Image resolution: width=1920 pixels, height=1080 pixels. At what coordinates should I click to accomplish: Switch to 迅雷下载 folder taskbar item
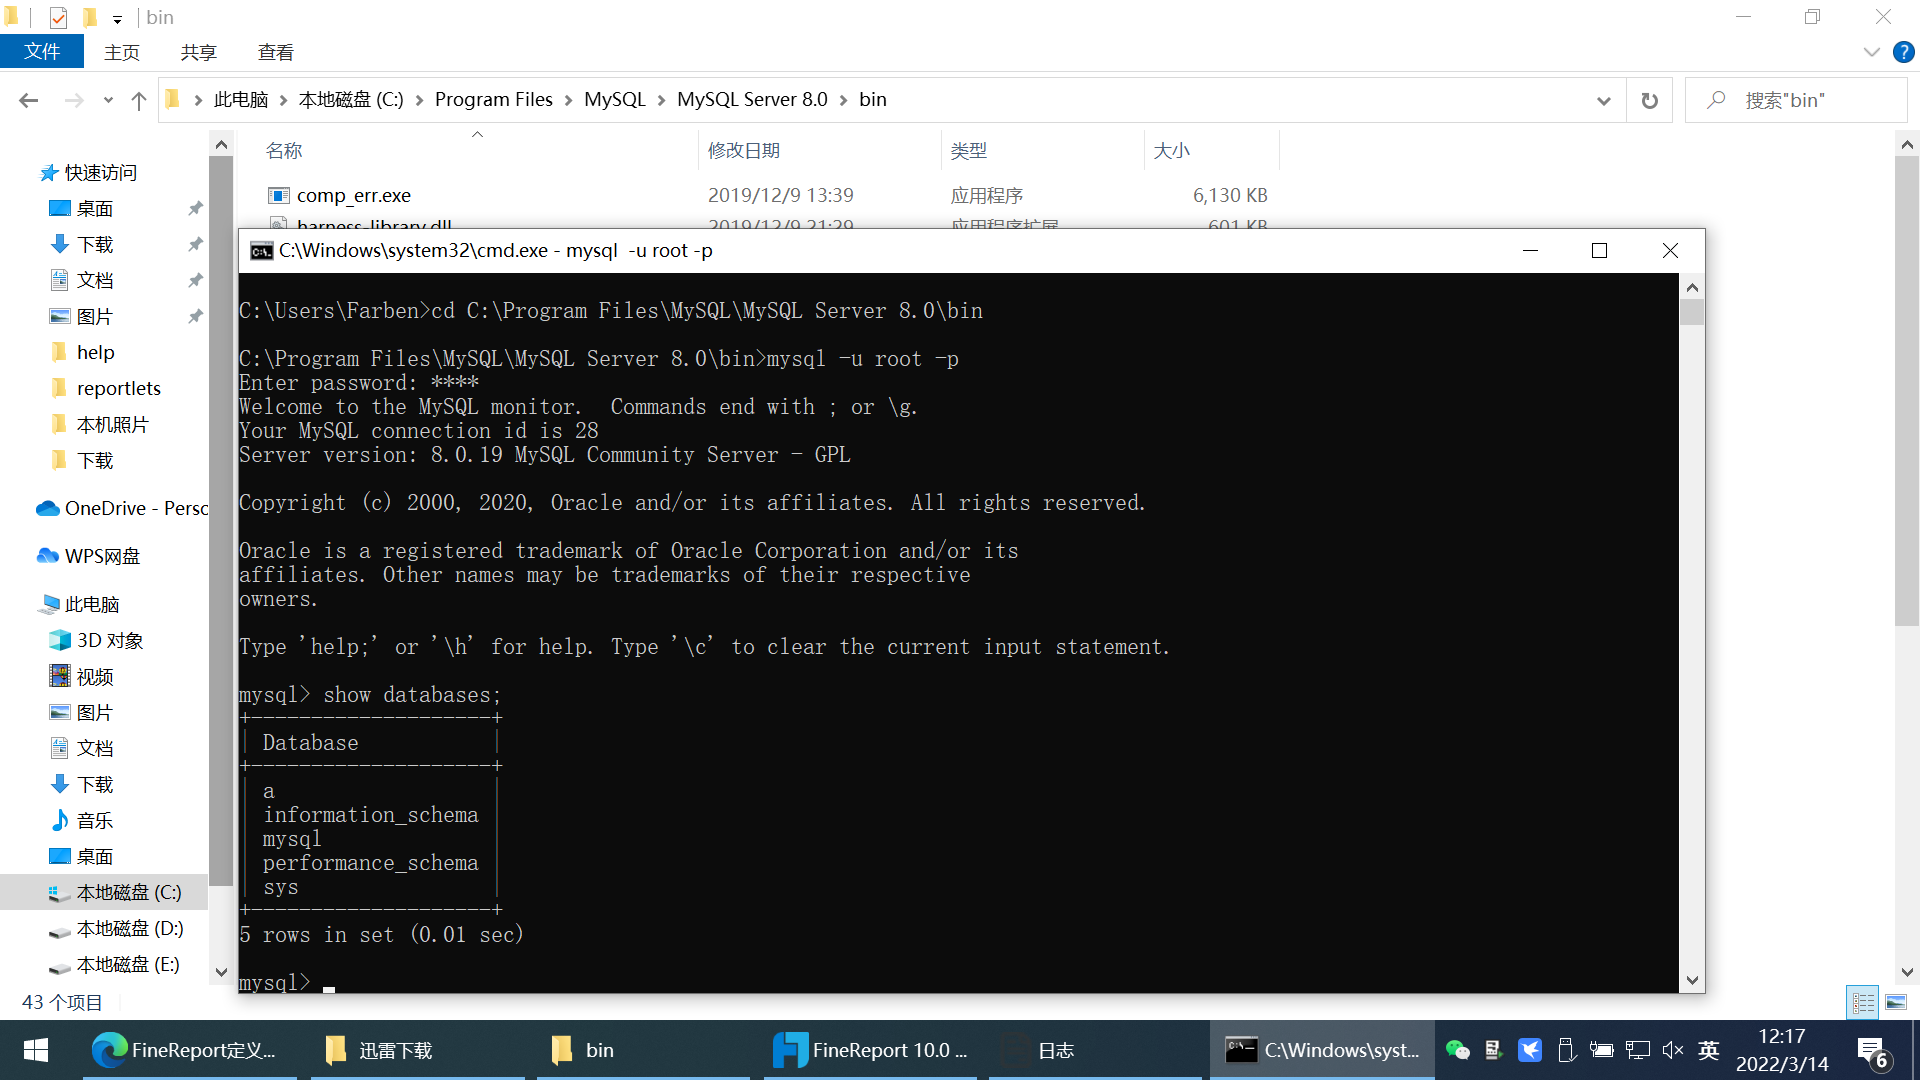pos(417,1050)
